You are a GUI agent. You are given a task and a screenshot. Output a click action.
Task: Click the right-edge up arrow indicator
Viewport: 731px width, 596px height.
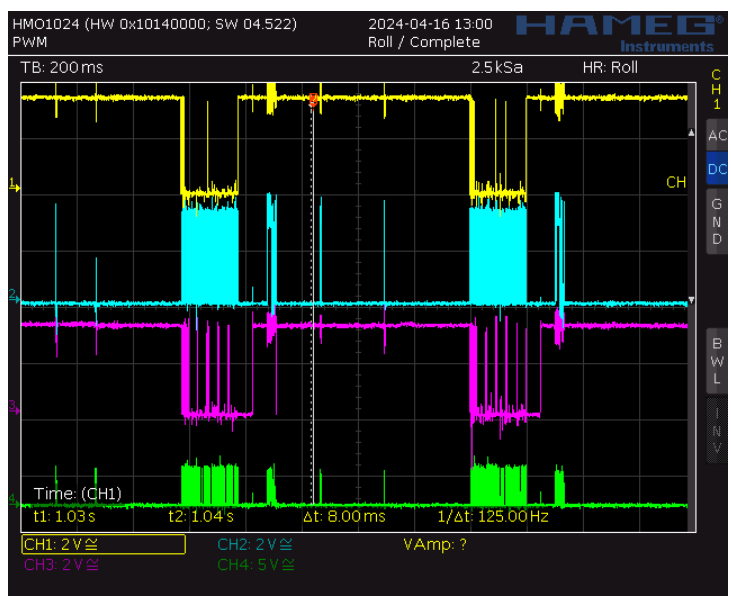[x=690, y=132]
